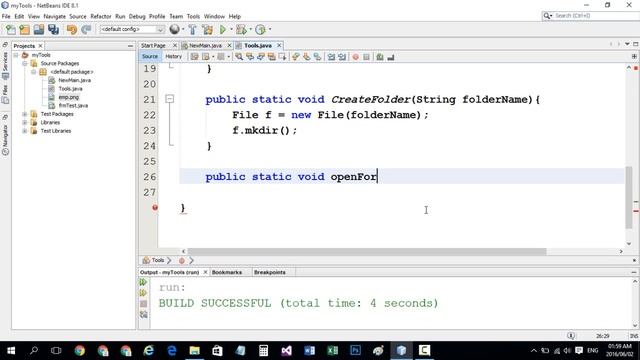Click the Stop square icon in Output panel
The height and width of the screenshot is (360, 640).
point(143,304)
